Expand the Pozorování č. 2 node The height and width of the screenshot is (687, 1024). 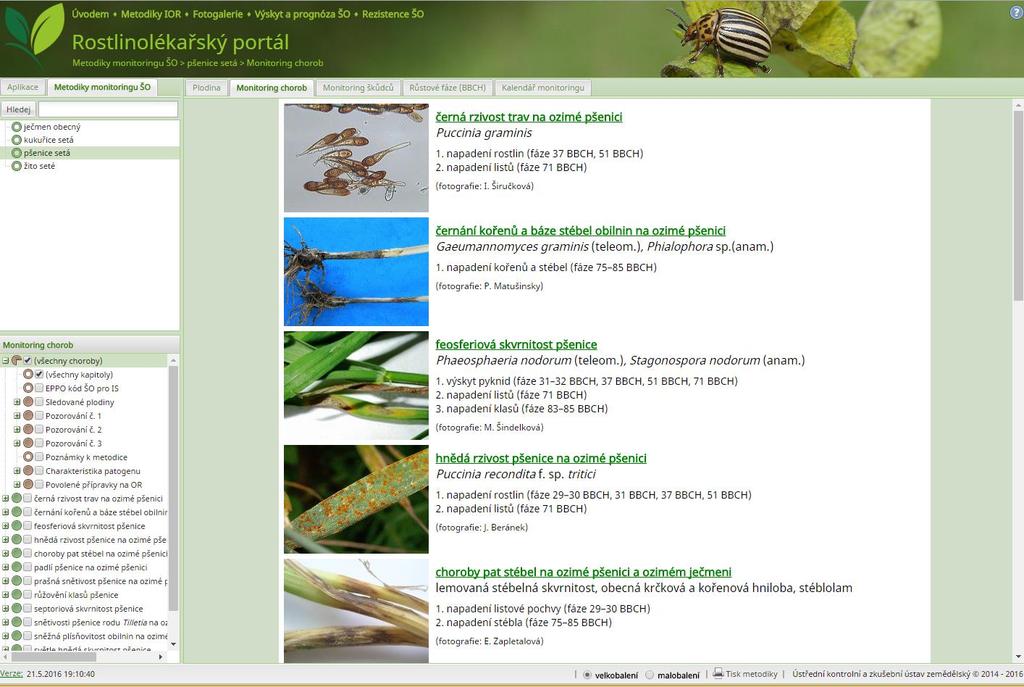(x=17, y=429)
